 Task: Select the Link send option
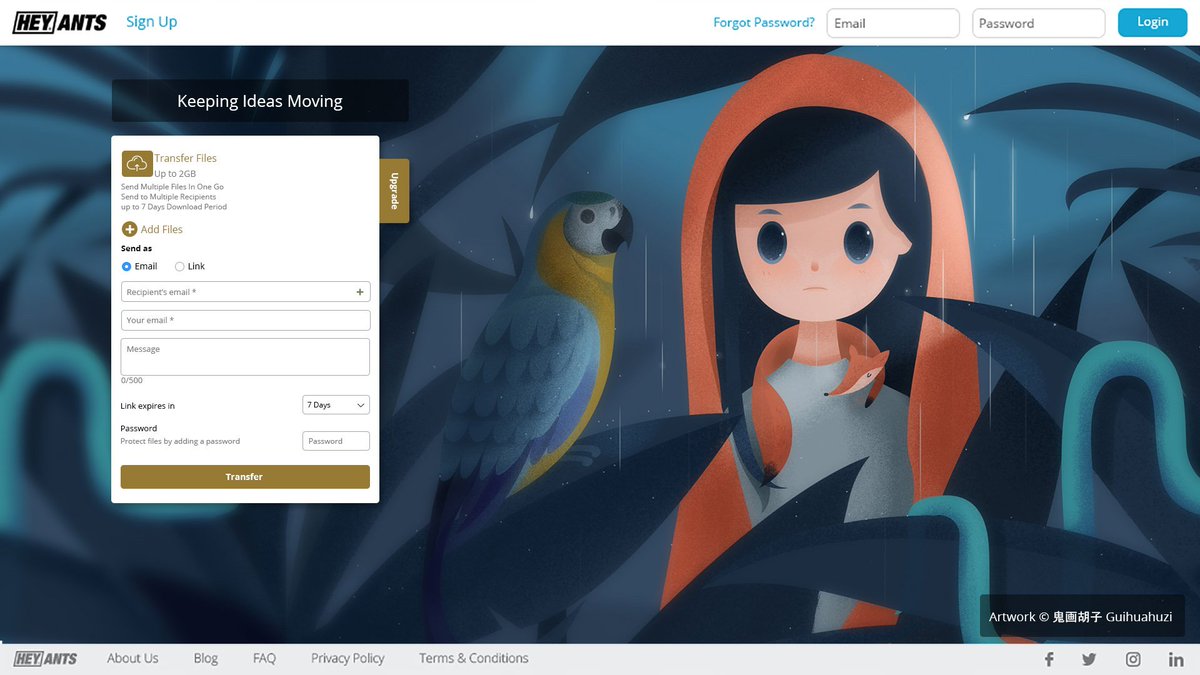tap(180, 267)
